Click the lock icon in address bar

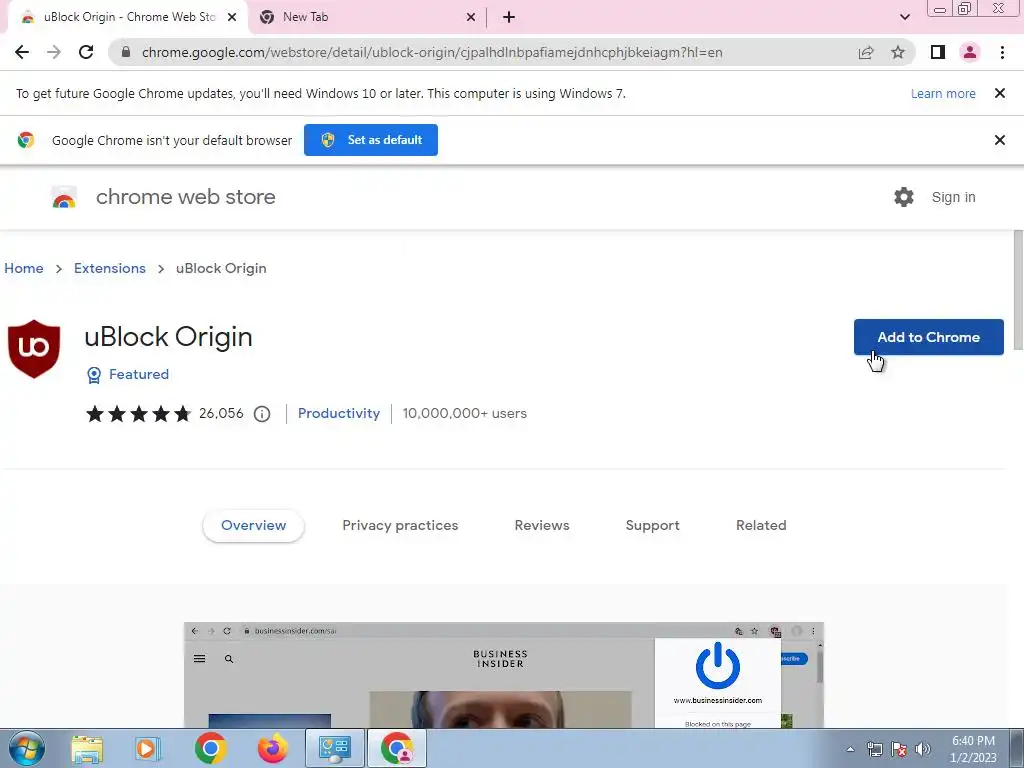pyautogui.click(x=126, y=52)
